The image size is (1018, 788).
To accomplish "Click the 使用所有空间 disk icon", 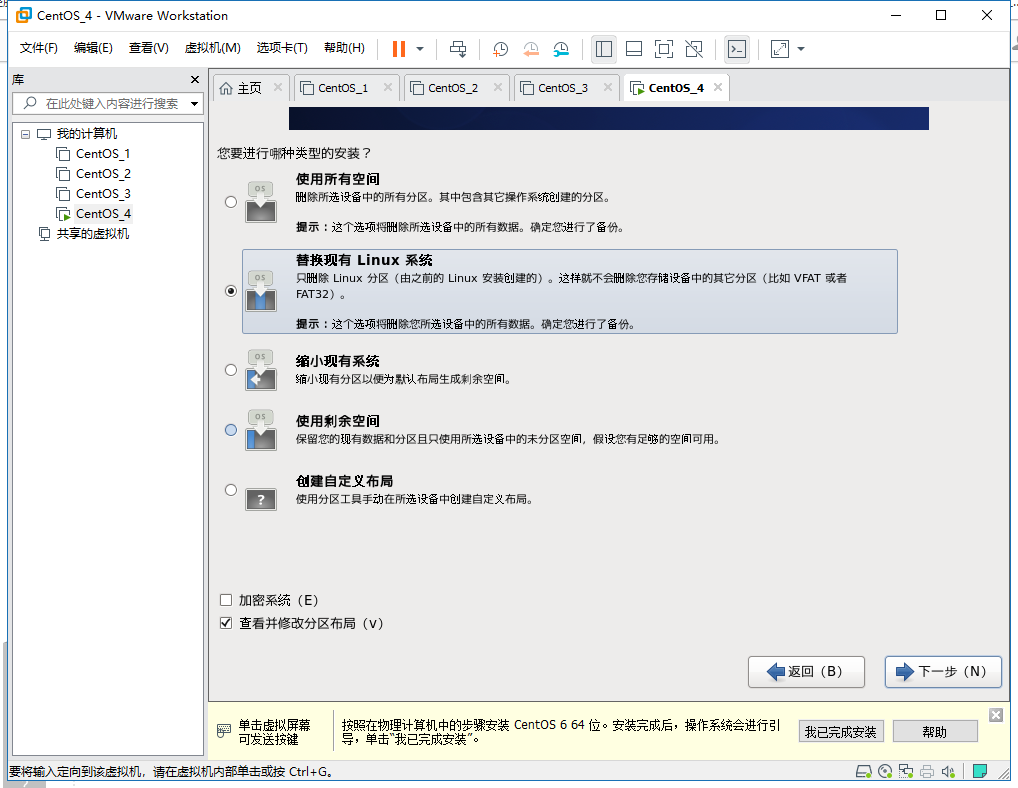I will (x=261, y=202).
